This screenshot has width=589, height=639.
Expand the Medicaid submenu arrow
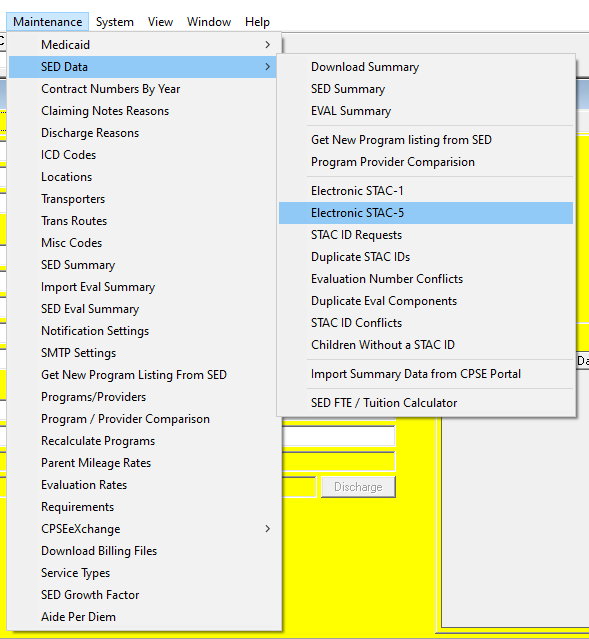pos(267,45)
